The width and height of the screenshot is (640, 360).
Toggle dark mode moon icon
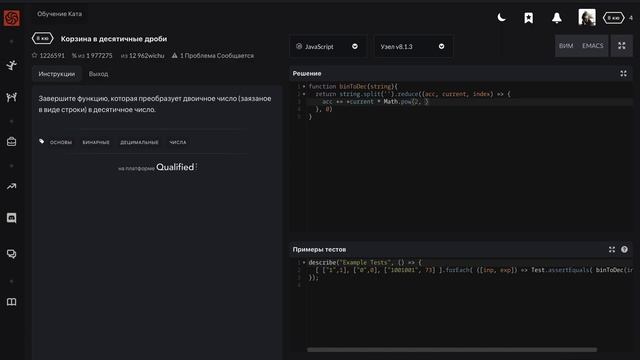(502, 18)
